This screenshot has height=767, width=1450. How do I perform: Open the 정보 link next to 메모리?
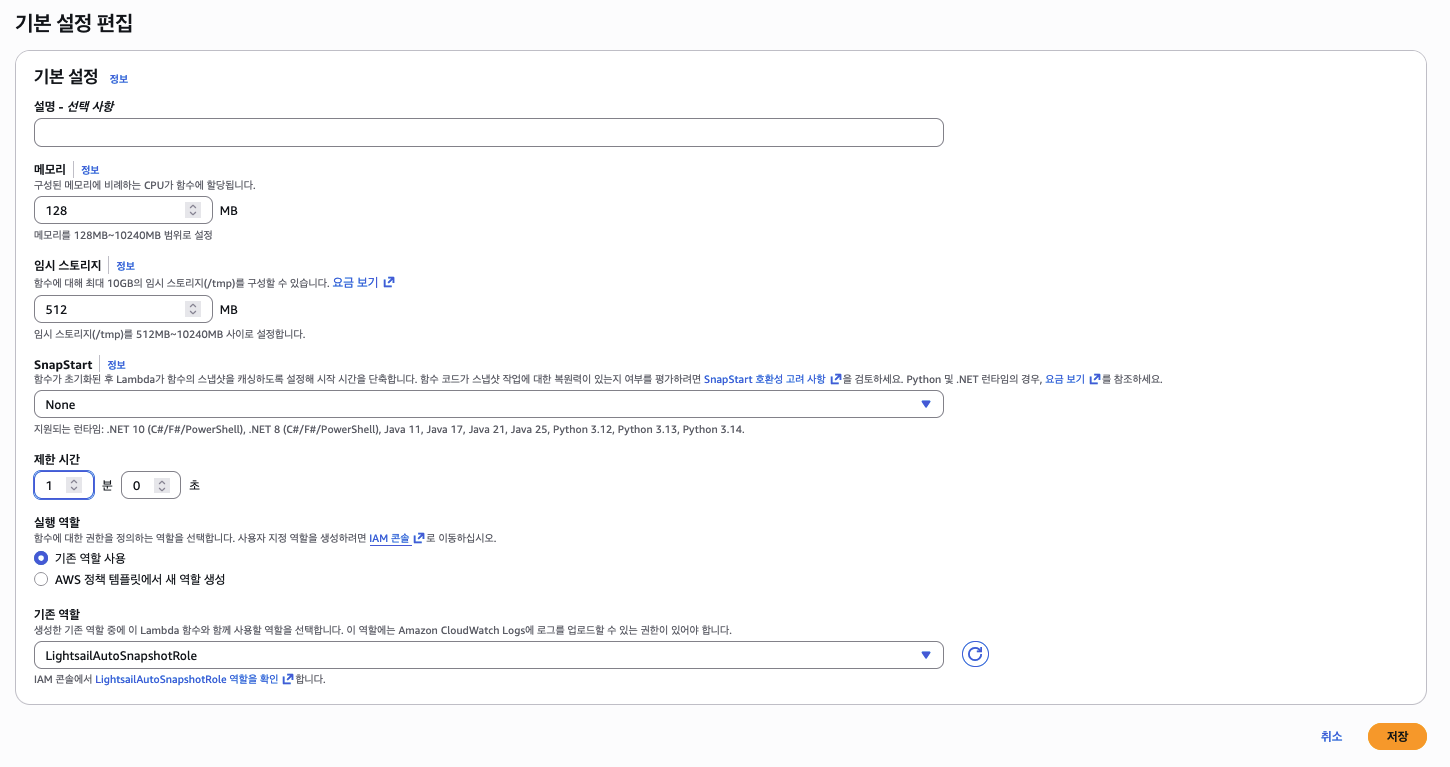tap(90, 170)
